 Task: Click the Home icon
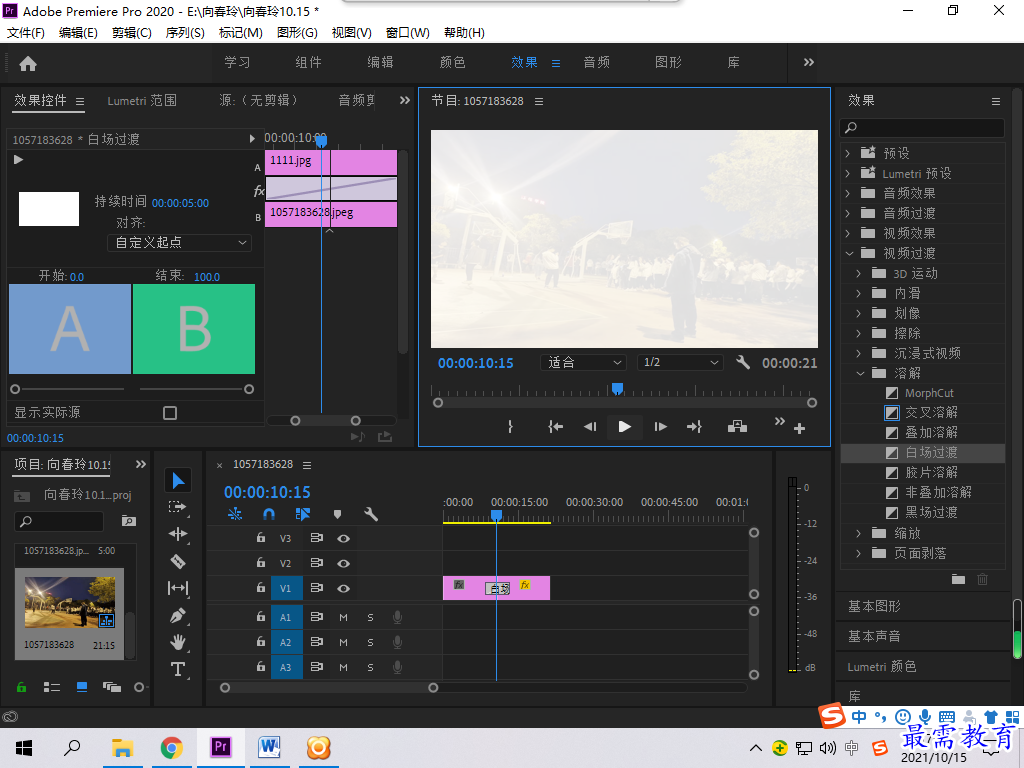(x=28, y=63)
